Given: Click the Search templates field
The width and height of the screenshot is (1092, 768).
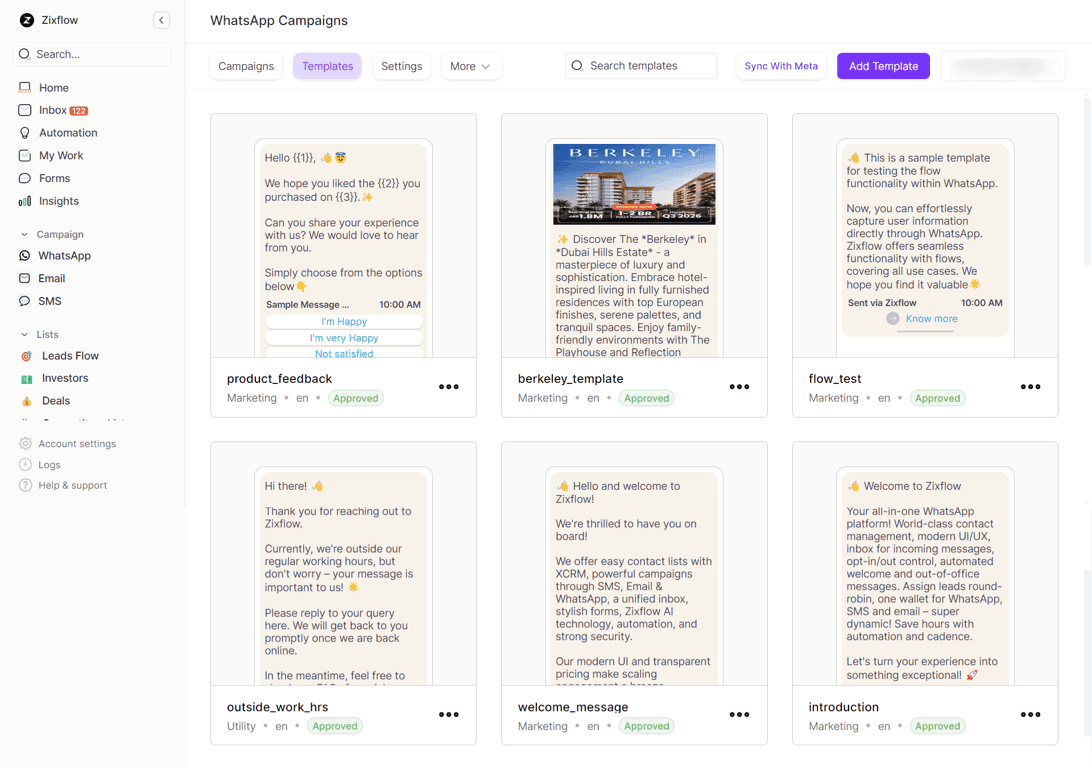Looking at the screenshot, I should click(x=641, y=66).
